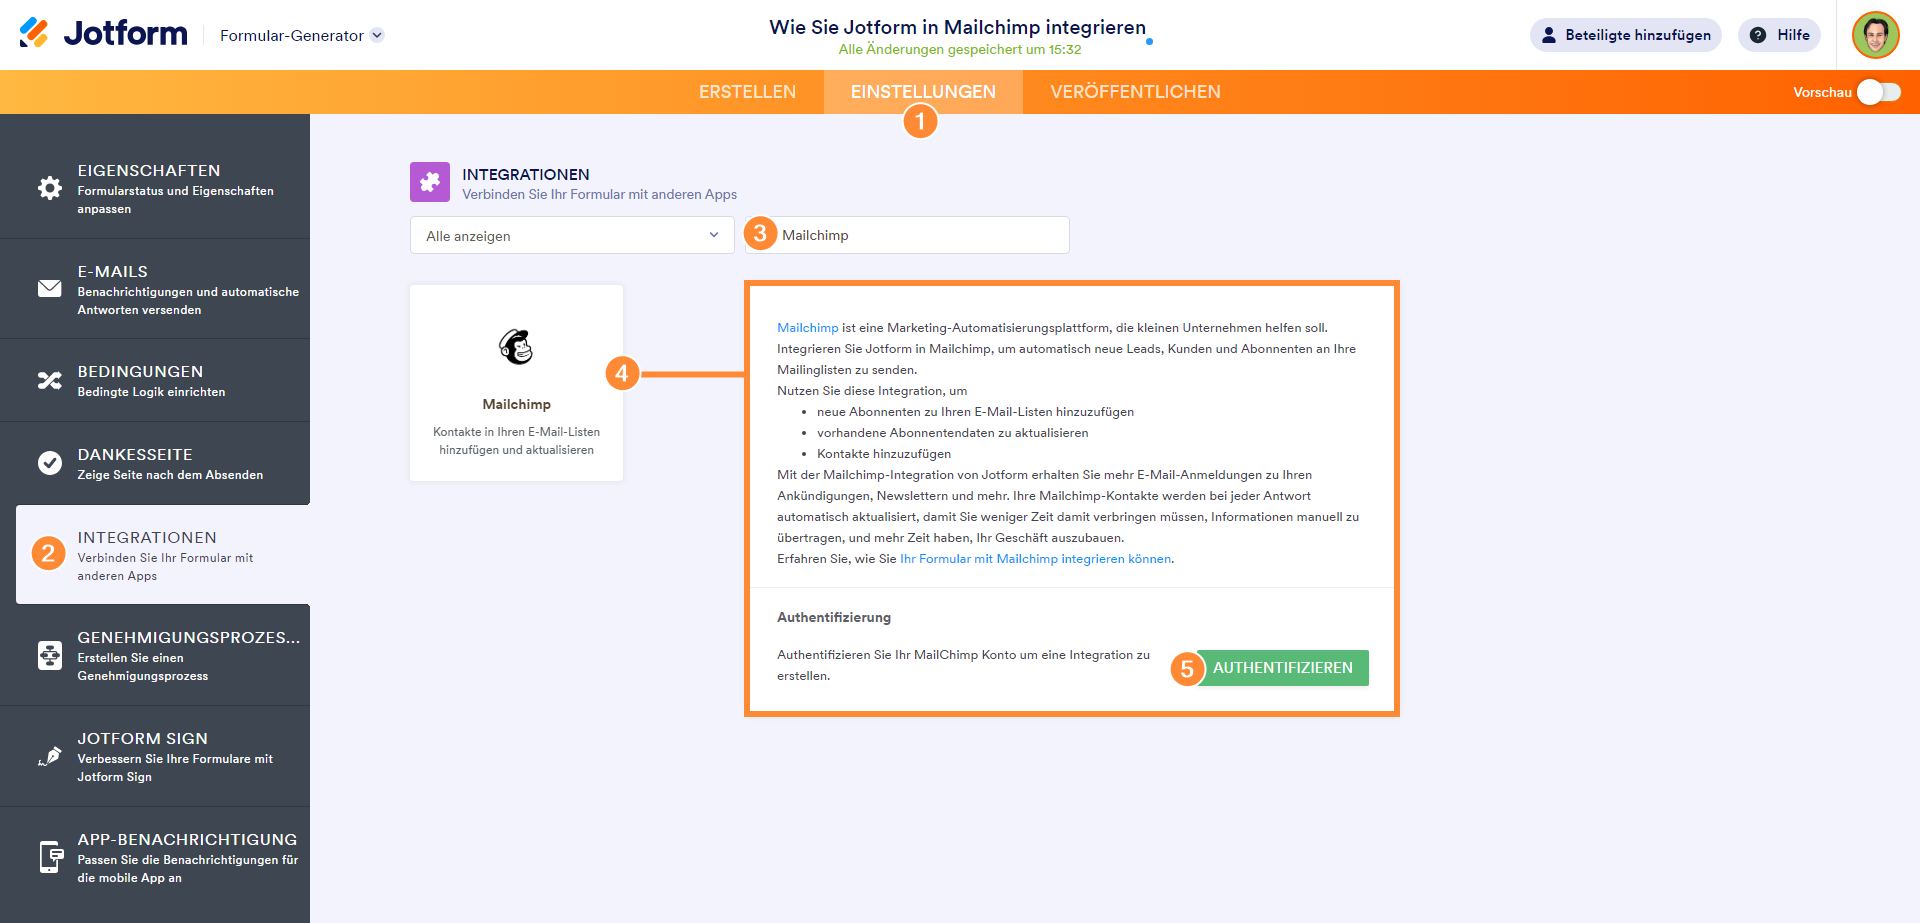
Task: Click the purple Integrationen puzzle icon
Action: point(430,182)
